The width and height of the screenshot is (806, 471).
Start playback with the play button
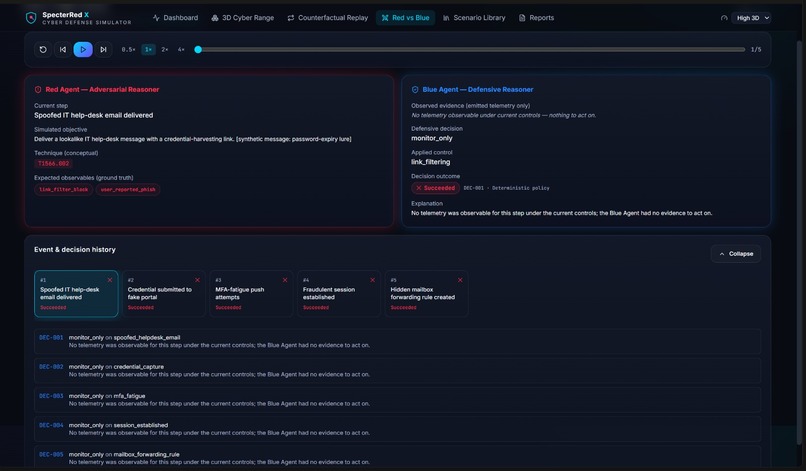coord(83,49)
